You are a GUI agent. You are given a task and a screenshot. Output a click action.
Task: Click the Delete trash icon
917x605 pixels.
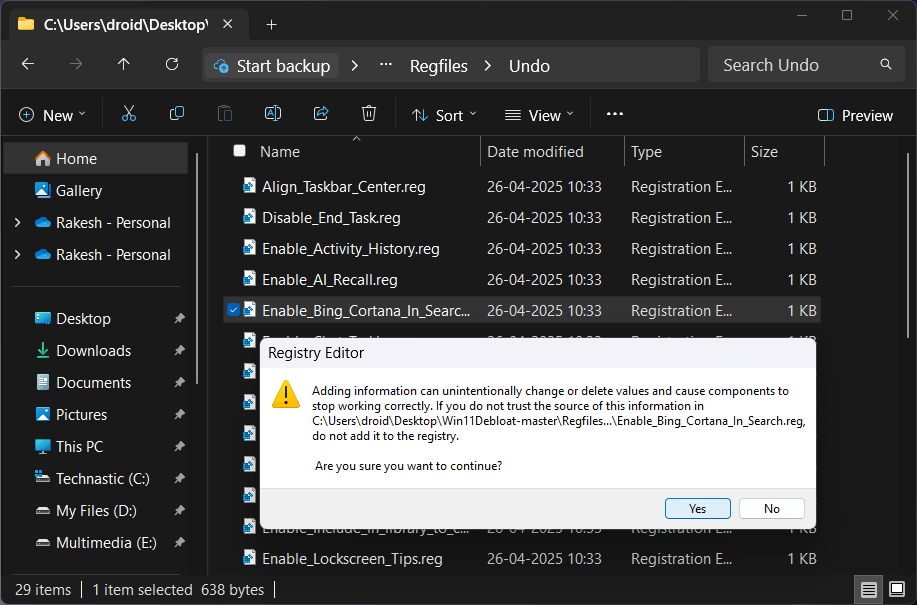tap(369, 114)
